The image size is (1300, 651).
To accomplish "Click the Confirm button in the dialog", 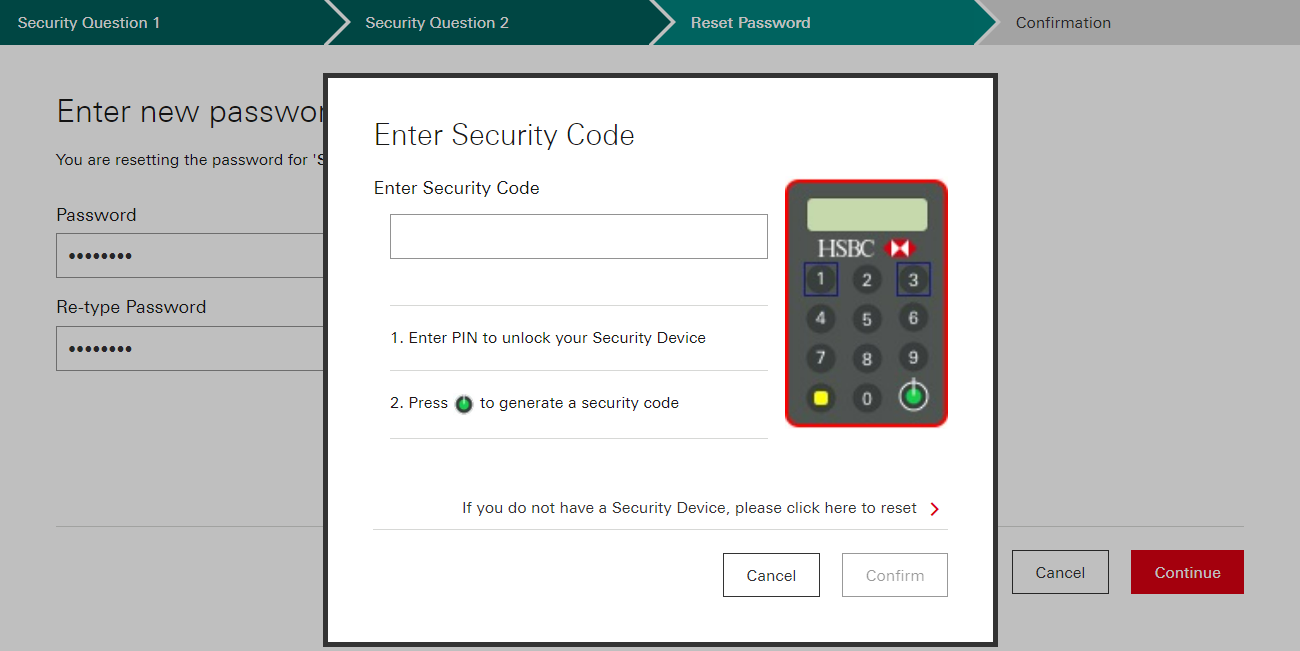I will [x=895, y=575].
